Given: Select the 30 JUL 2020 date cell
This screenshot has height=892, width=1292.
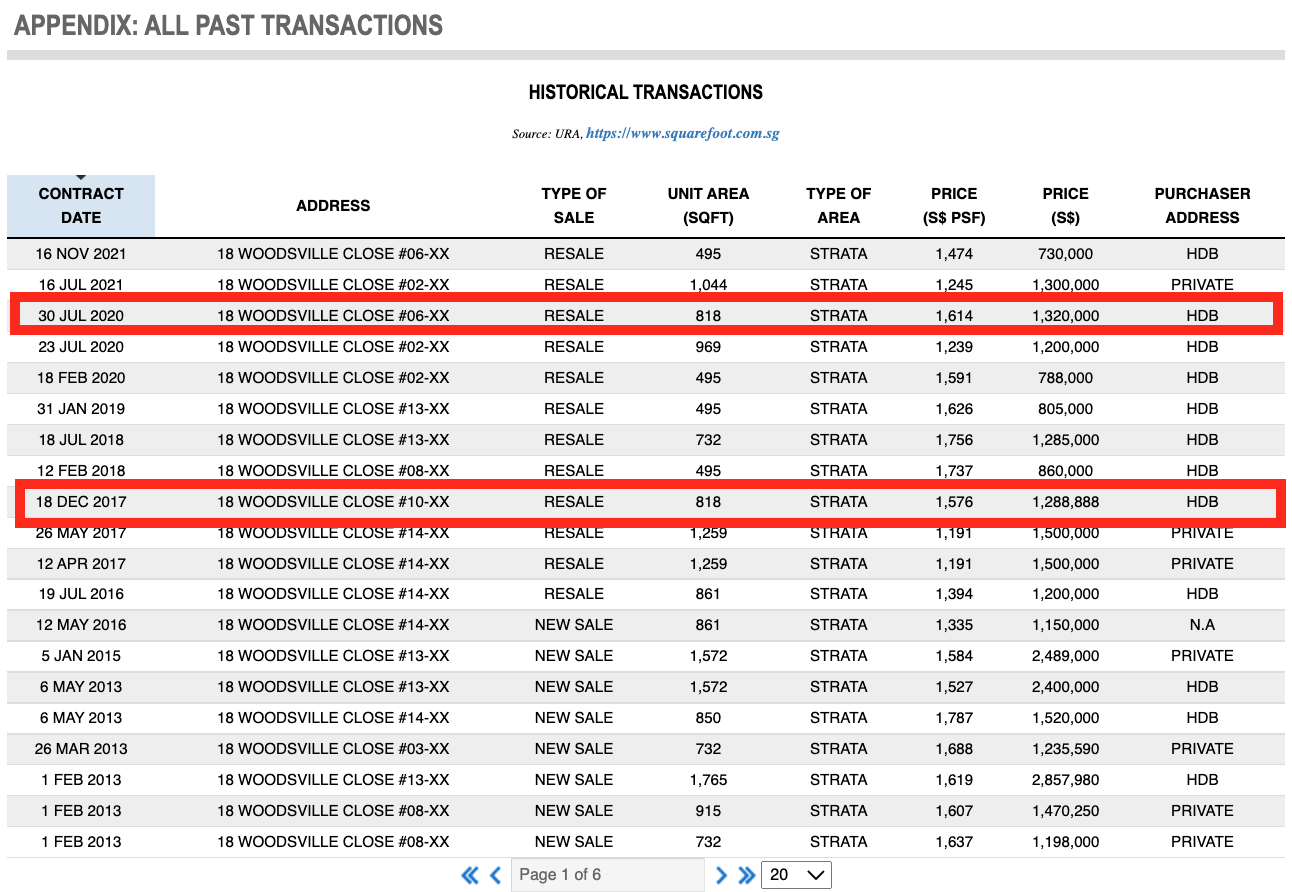Looking at the screenshot, I should [x=81, y=316].
